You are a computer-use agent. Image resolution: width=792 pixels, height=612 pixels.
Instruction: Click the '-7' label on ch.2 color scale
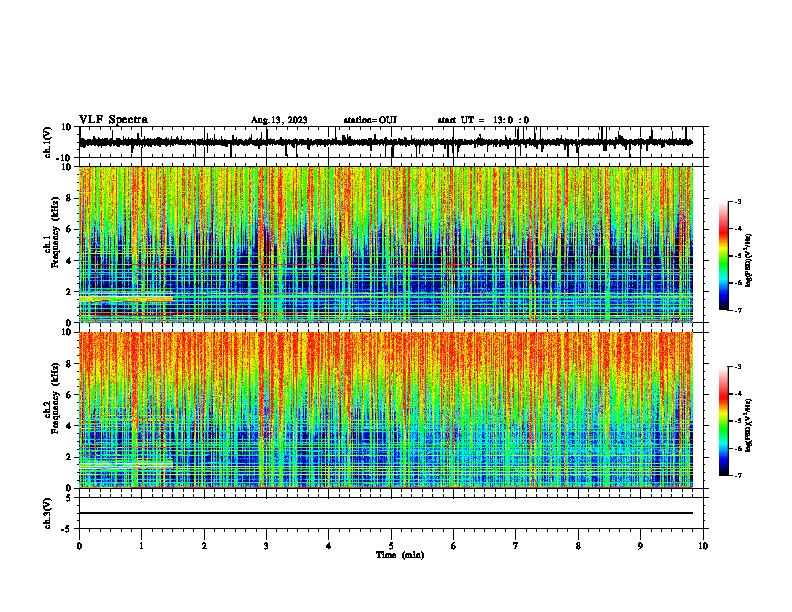737,476
